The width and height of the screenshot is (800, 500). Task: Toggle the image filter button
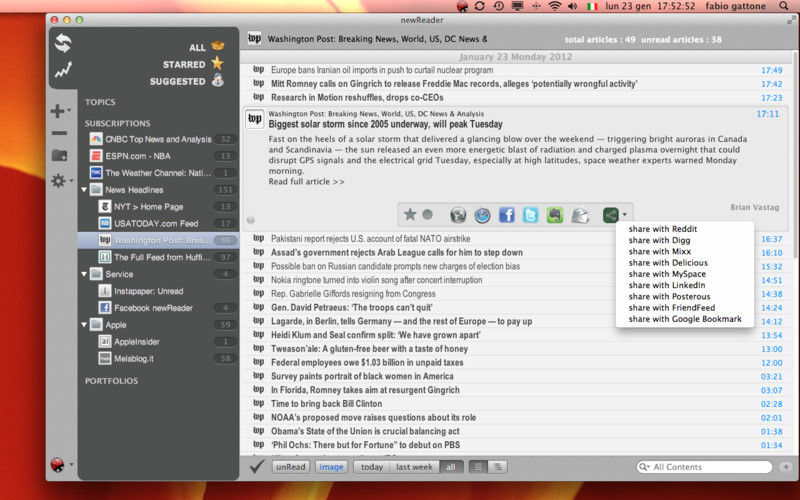331,467
